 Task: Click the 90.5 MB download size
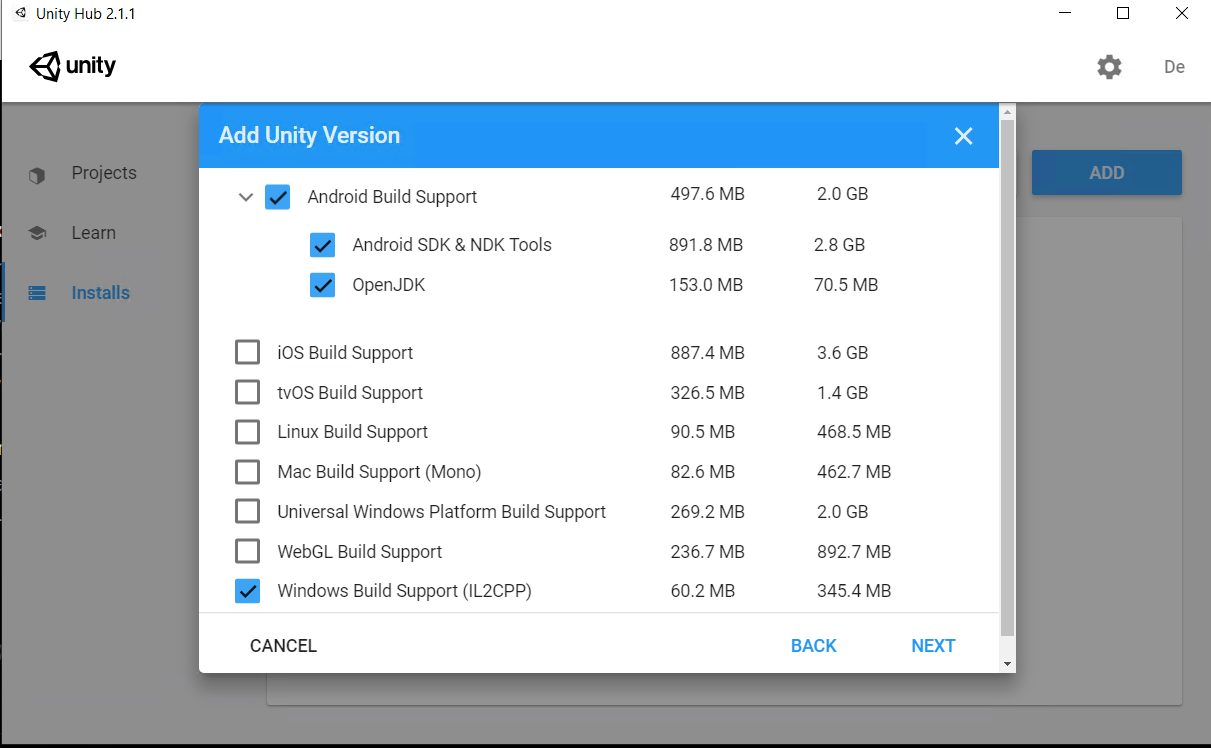[x=703, y=432]
